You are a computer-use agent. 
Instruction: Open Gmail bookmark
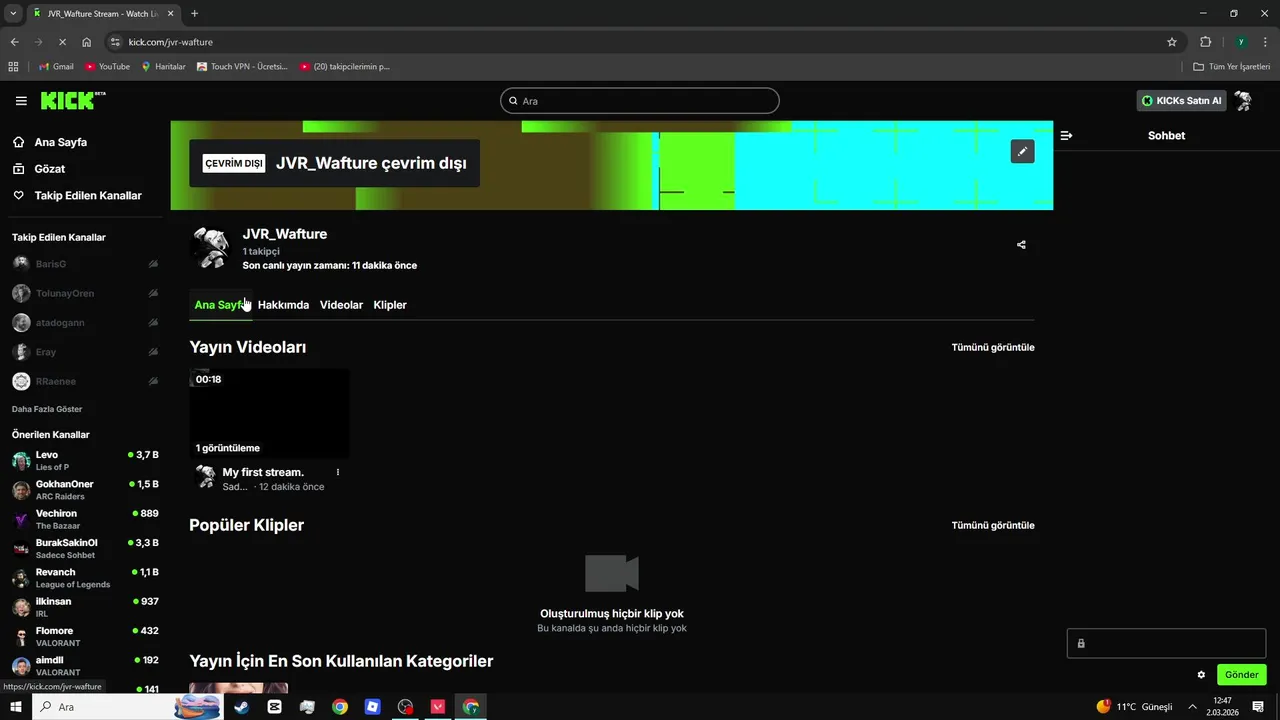click(x=56, y=67)
